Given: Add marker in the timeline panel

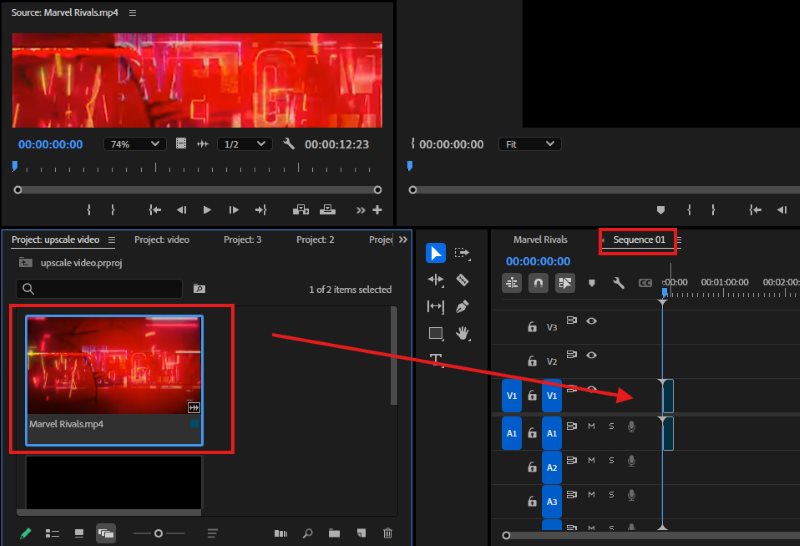Looking at the screenshot, I should point(592,283).
